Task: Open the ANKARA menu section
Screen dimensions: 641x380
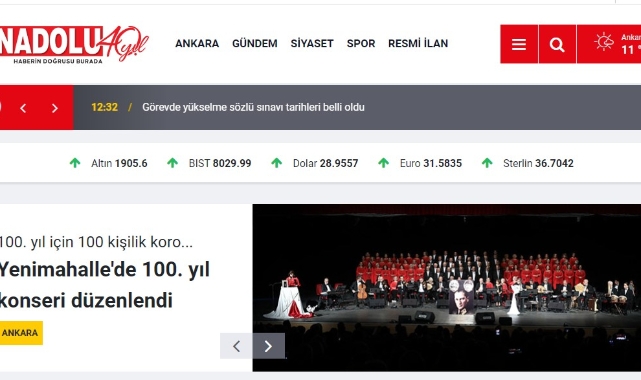Action: pyautogui.click(x=197, y=43)
